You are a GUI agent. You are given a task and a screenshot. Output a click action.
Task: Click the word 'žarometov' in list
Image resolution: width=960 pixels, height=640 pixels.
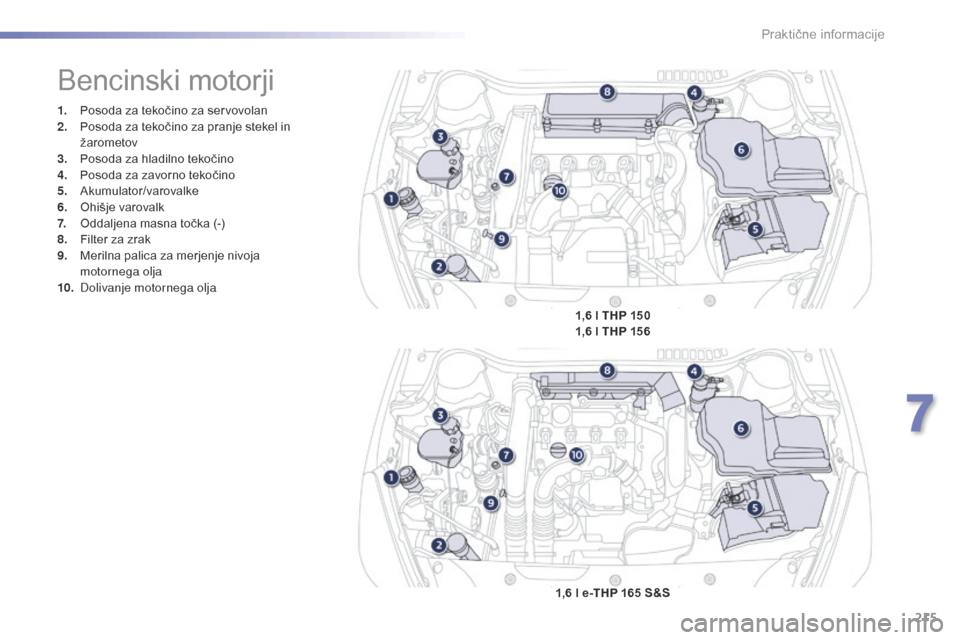click(x=109, y=143)
